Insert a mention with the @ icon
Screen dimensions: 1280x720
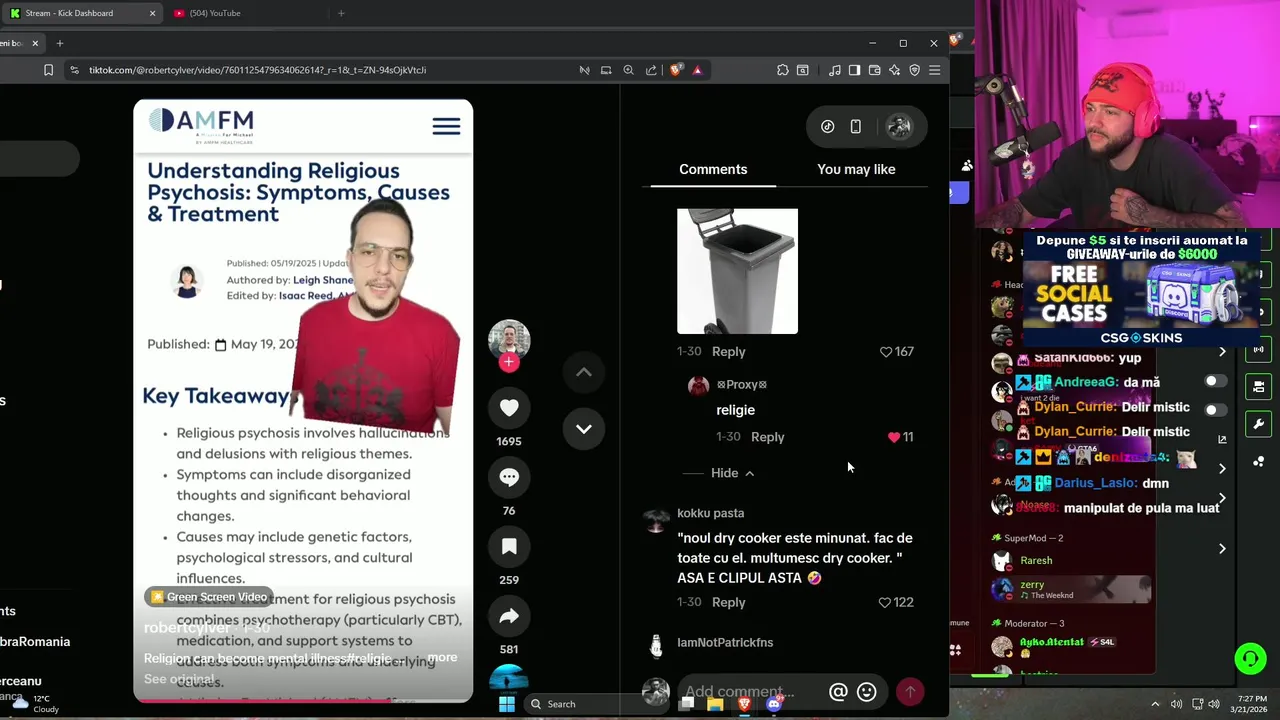(x=838, y=692)
